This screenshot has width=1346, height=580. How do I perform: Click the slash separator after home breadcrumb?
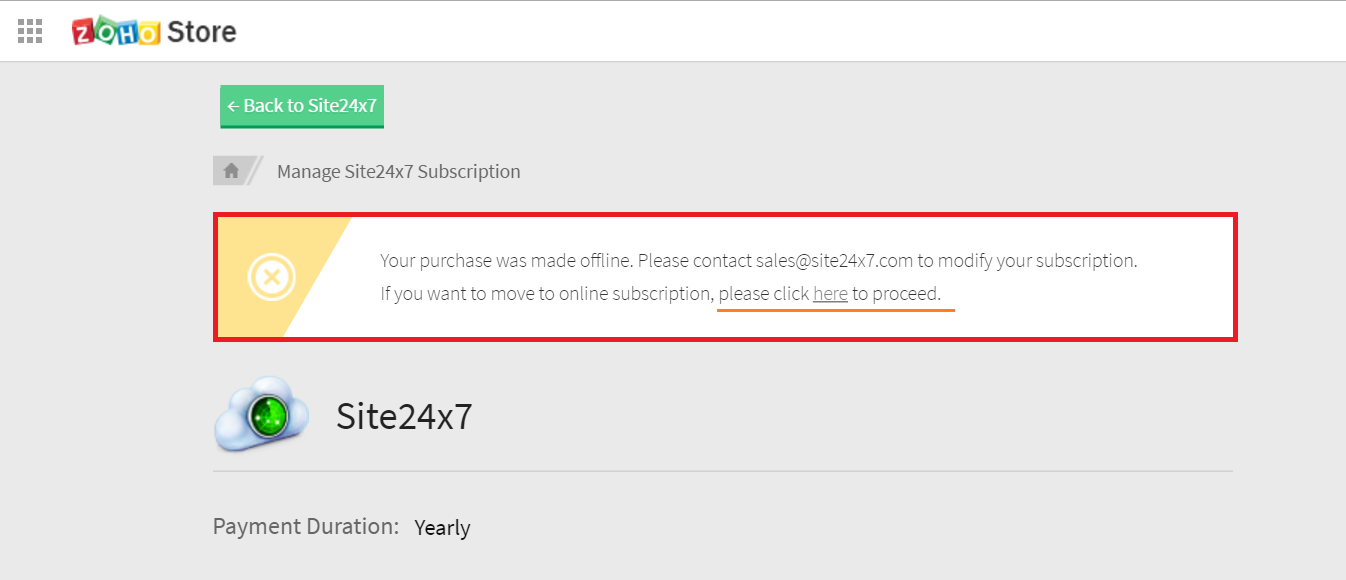click(255, 171)
